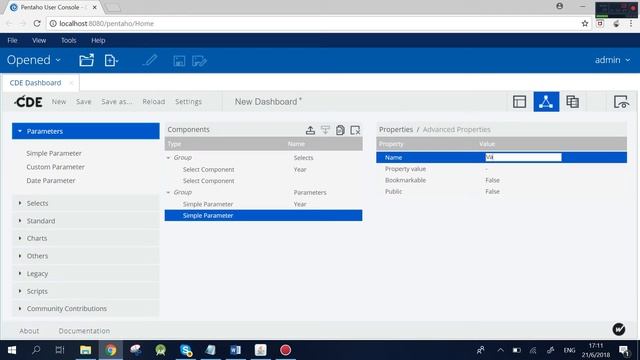Add a Custom Parameter from the palette
The height and width of the screenshot is (360, 640).
(x=56, y=167)
